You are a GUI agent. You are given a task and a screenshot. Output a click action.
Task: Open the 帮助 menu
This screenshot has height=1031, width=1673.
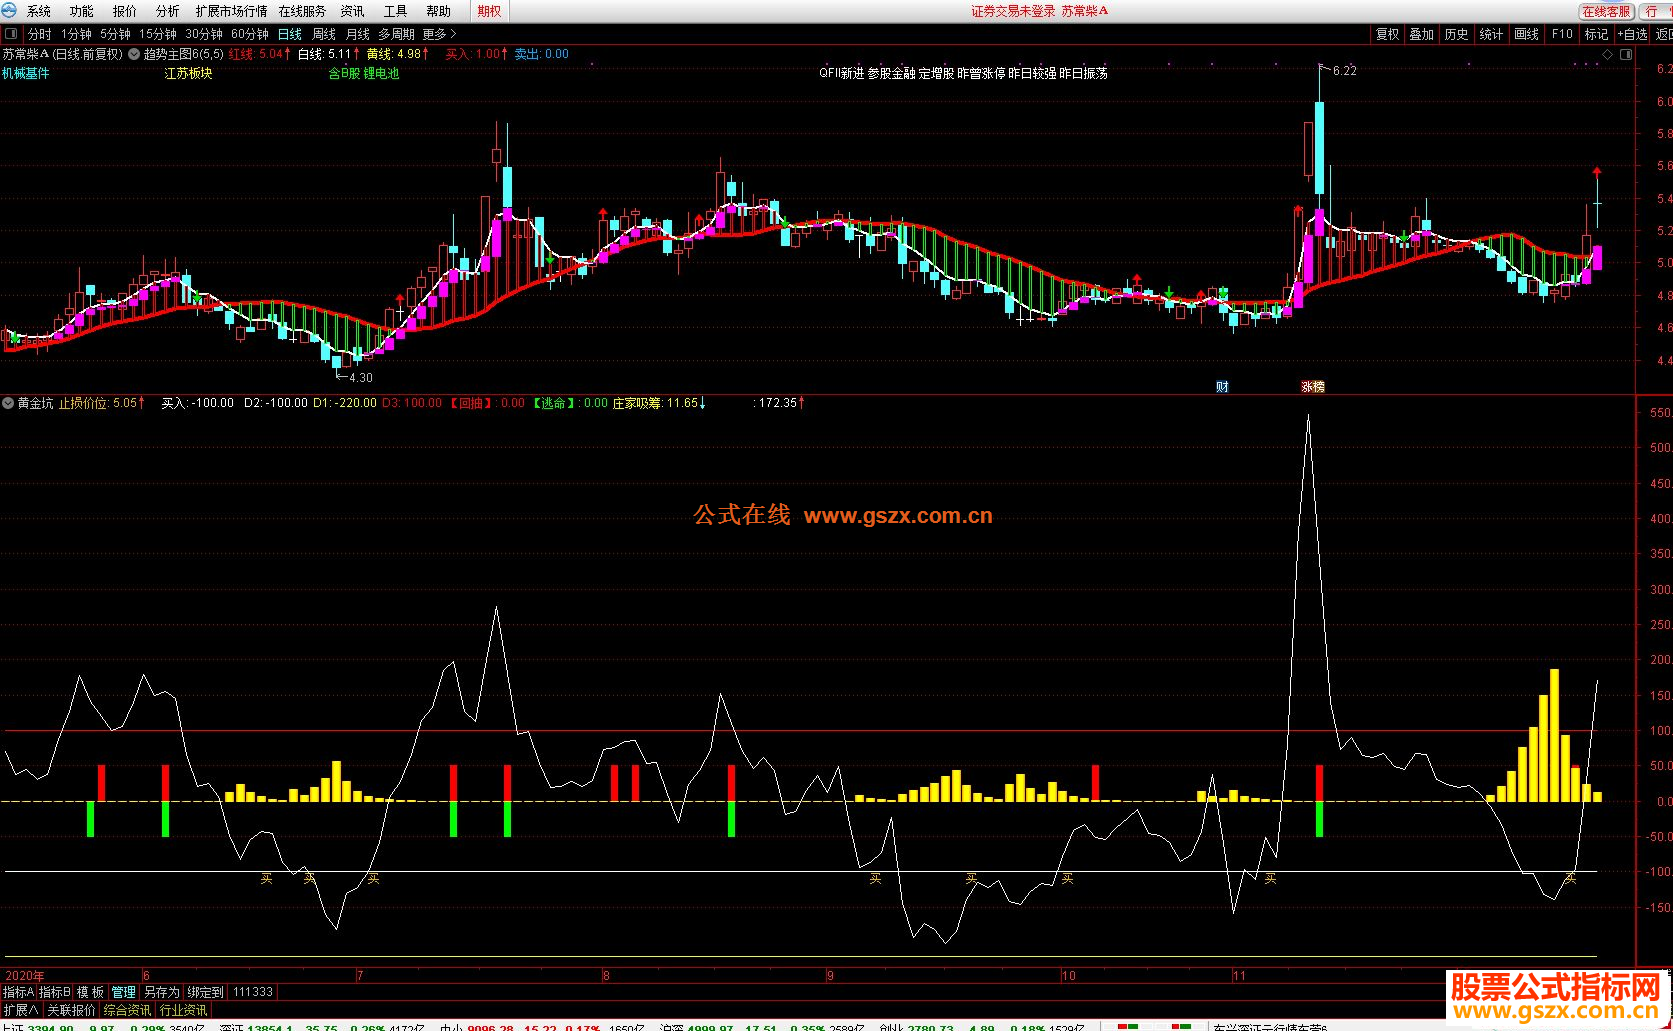click(x=438, y=11)
